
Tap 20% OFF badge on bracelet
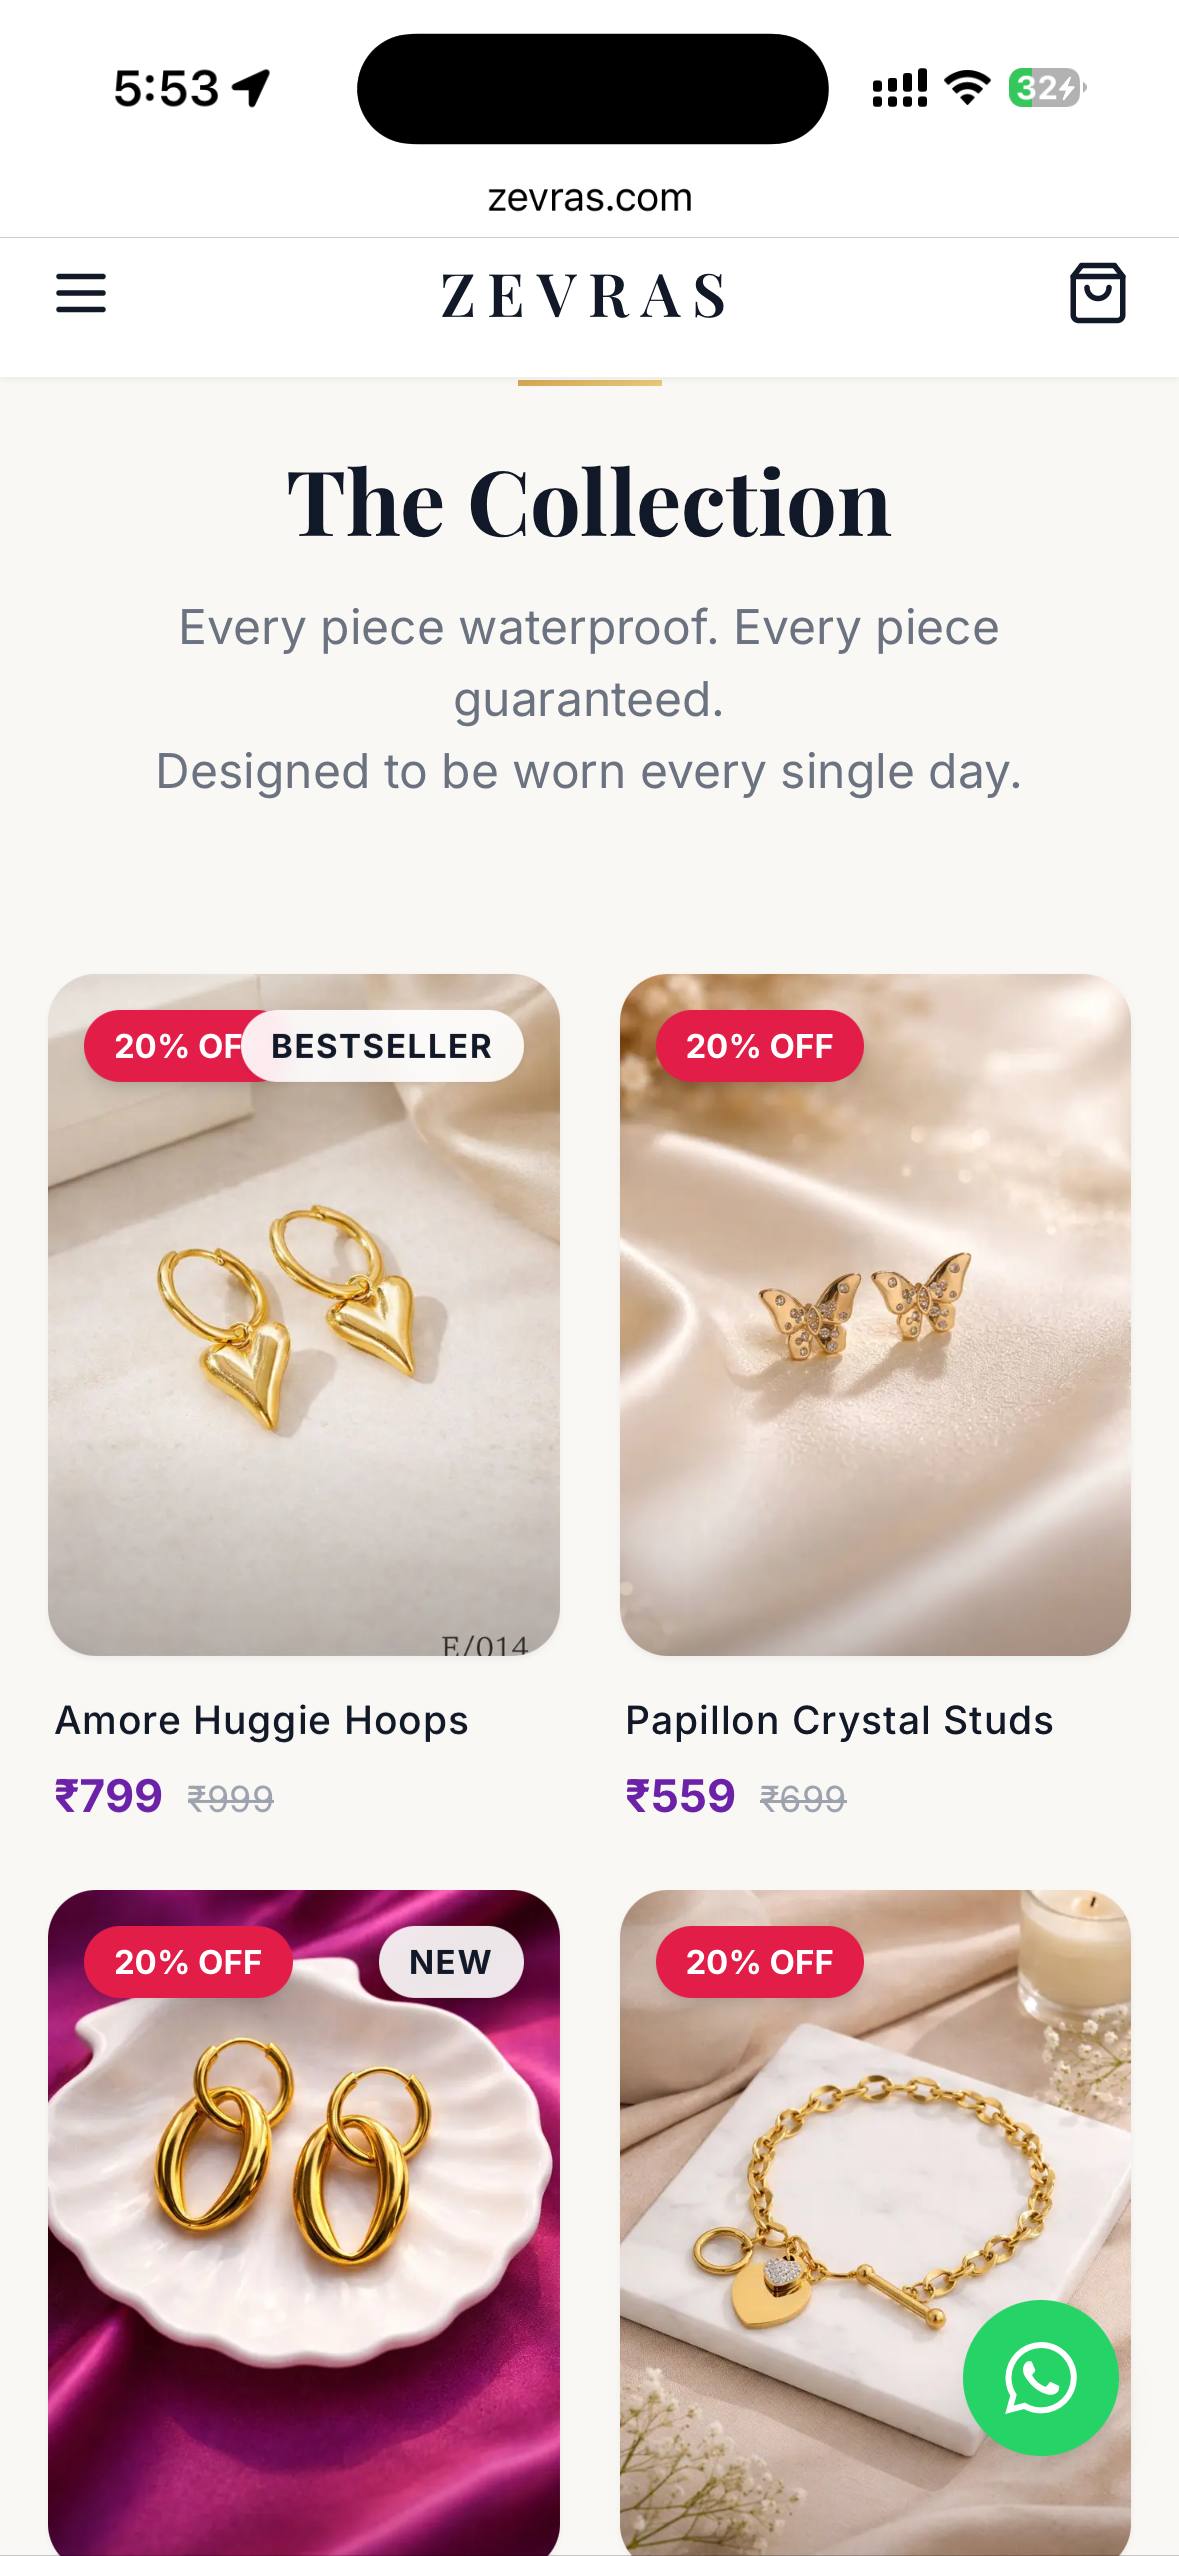tap(760, 1962)
